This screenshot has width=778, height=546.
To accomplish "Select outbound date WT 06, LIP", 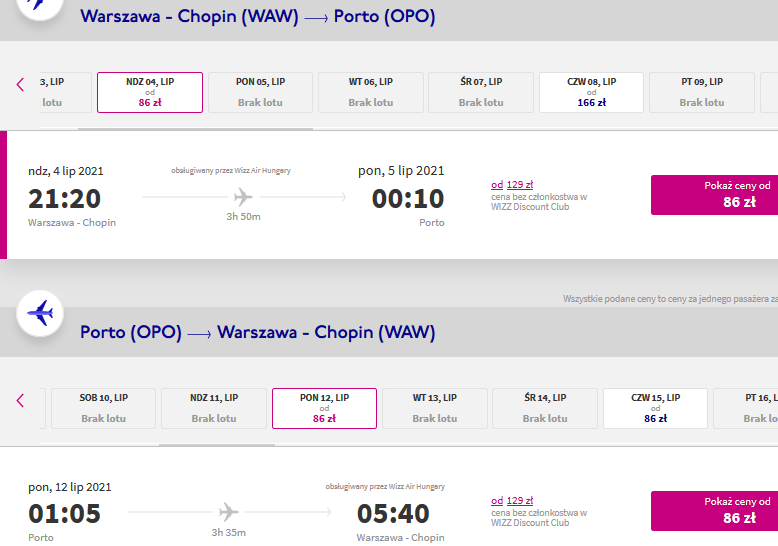I will (x=371, y=92).
